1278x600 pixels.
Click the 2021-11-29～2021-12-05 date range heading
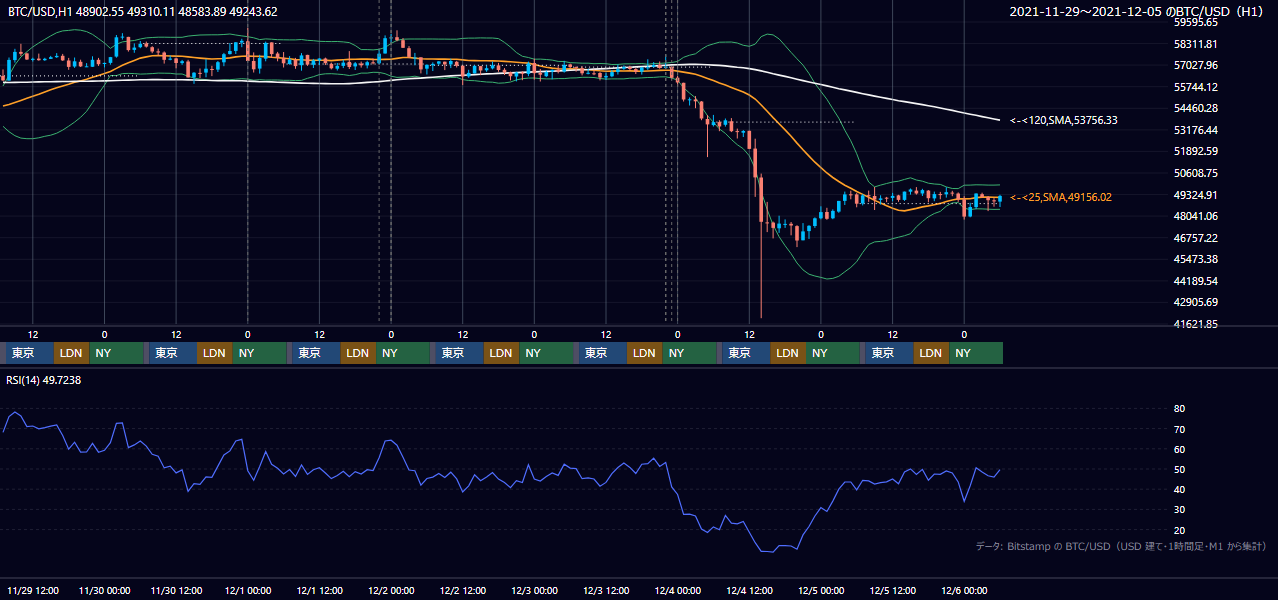pos(1136,12)
